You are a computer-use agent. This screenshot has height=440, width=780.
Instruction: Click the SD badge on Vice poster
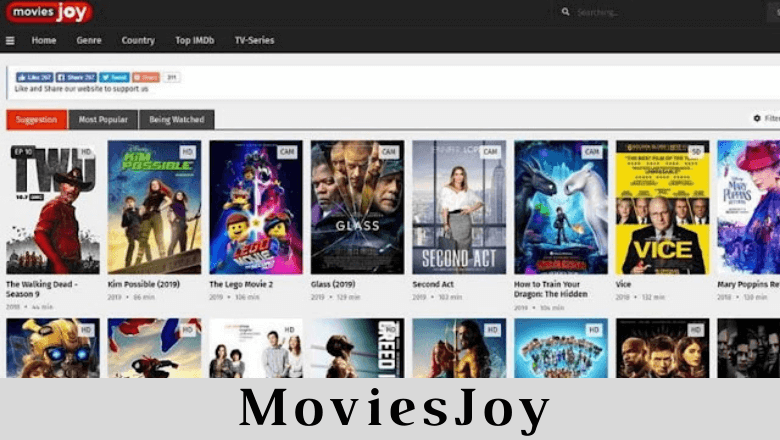696,152
